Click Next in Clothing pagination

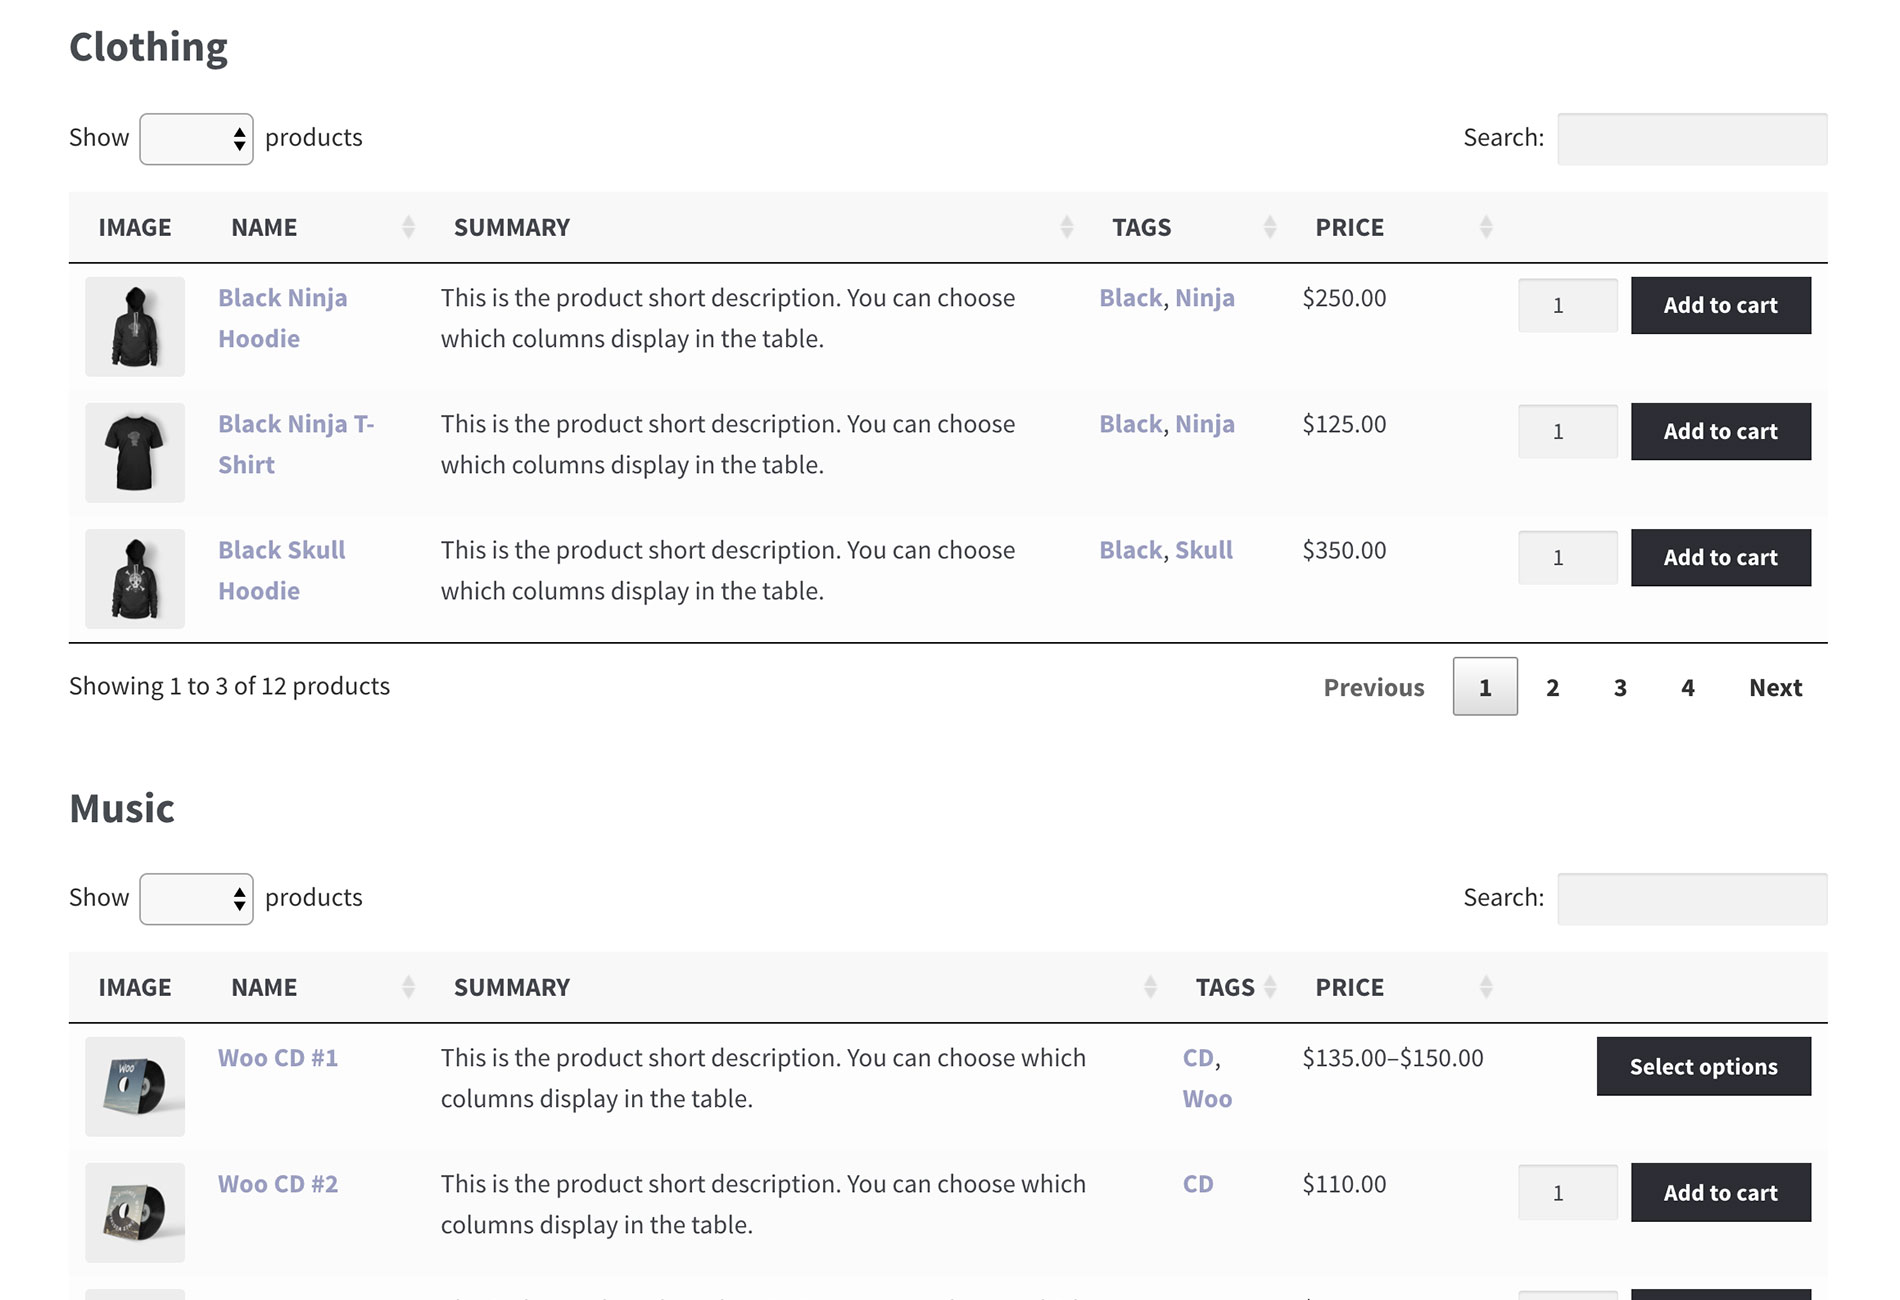pyautogui.click(x=1775, y=687)
